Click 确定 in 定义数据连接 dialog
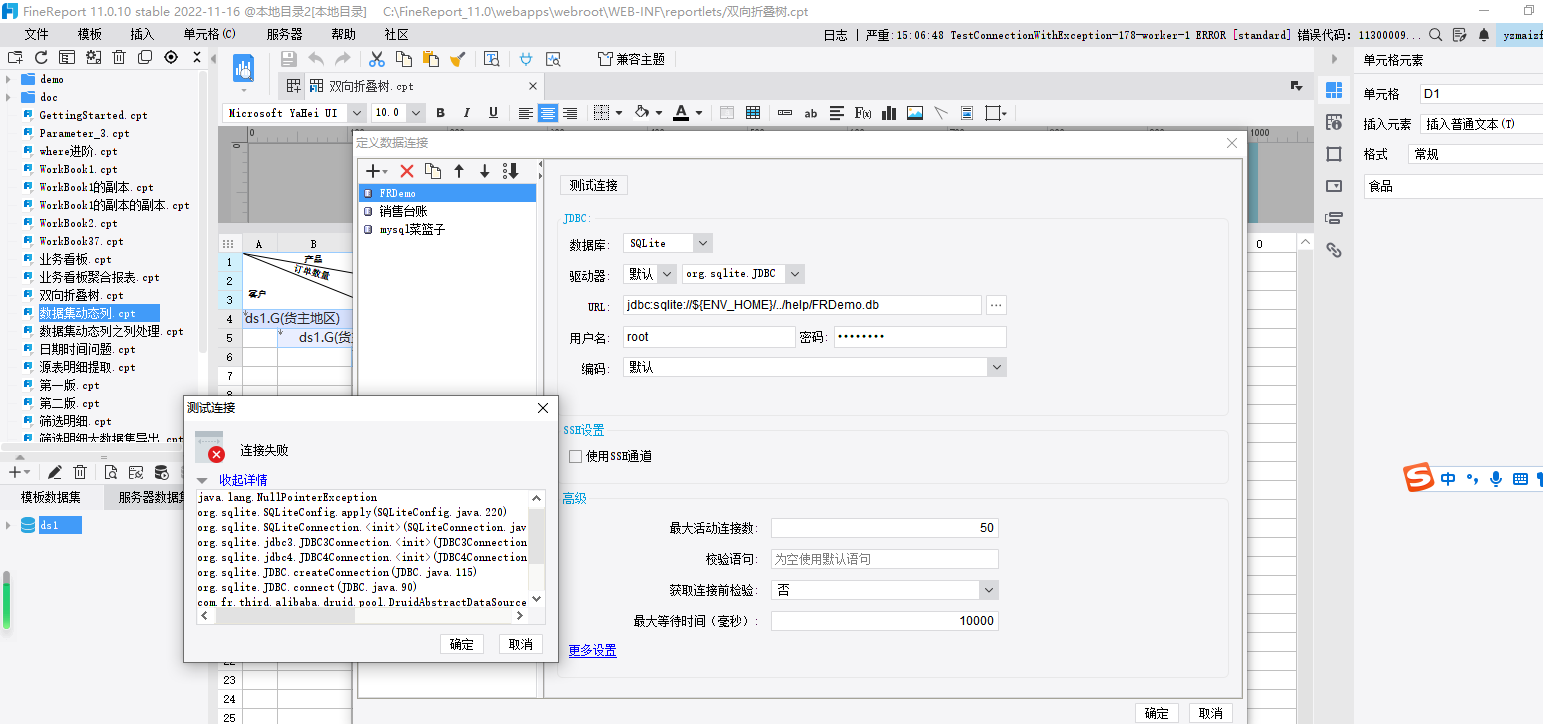This screenshot has height=724, width=1543. click(x=1157, y=713)
